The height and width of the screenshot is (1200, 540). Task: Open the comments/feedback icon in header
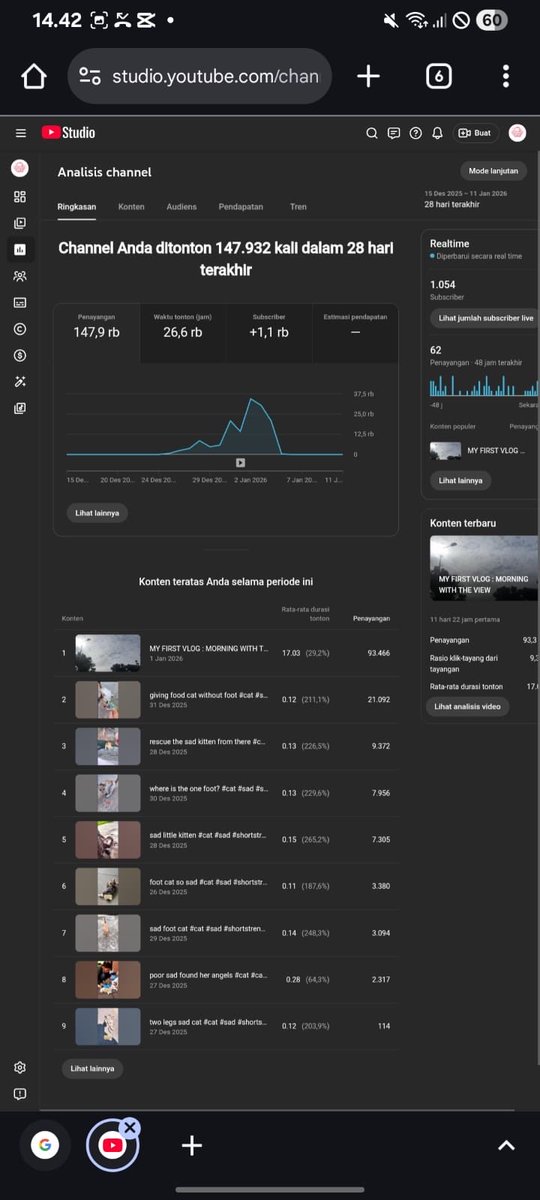coord(394,133)
